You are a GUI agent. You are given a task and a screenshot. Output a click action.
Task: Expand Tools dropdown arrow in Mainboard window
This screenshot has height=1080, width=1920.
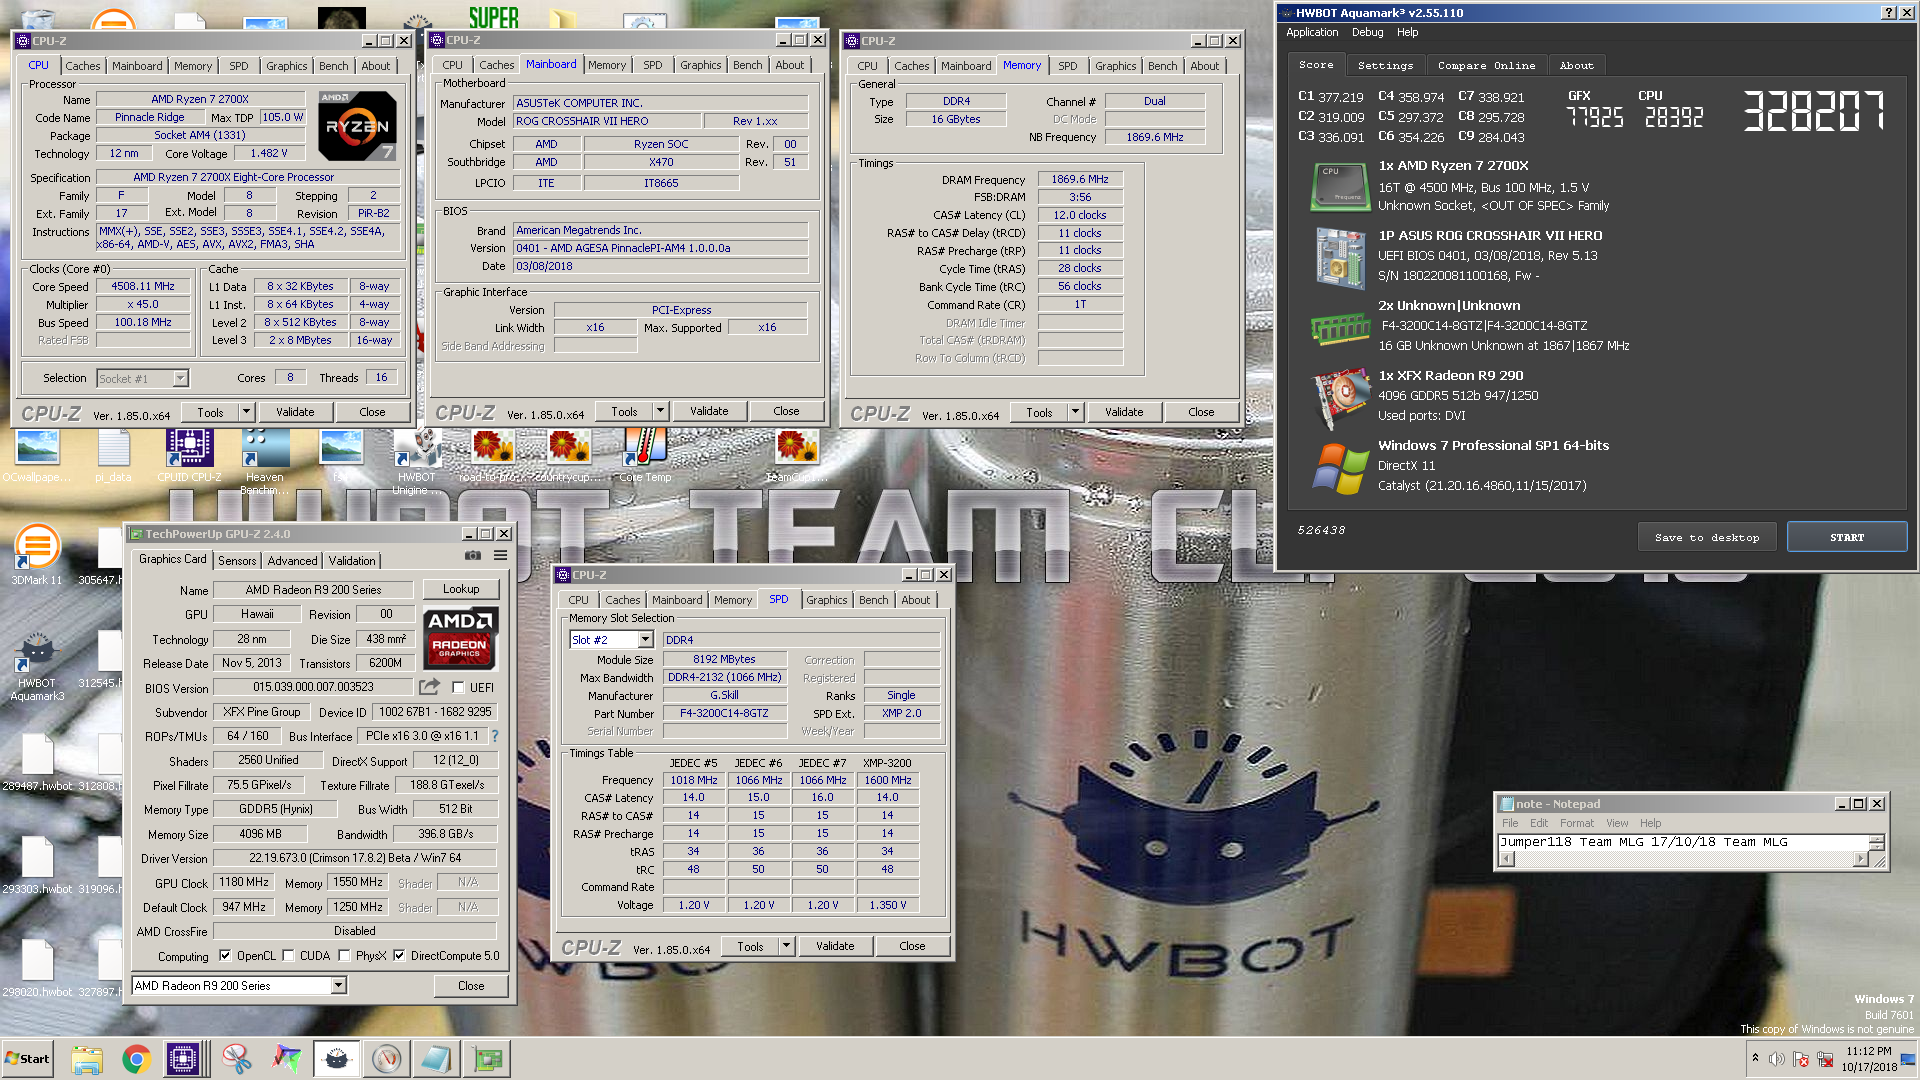[x=660, y=411]
